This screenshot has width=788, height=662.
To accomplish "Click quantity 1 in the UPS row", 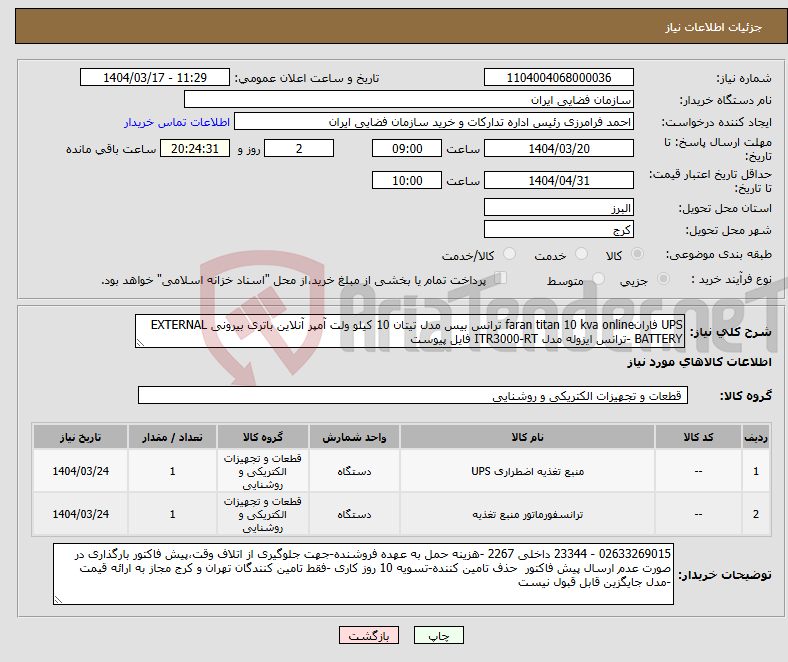I will (x=172, y=471).
